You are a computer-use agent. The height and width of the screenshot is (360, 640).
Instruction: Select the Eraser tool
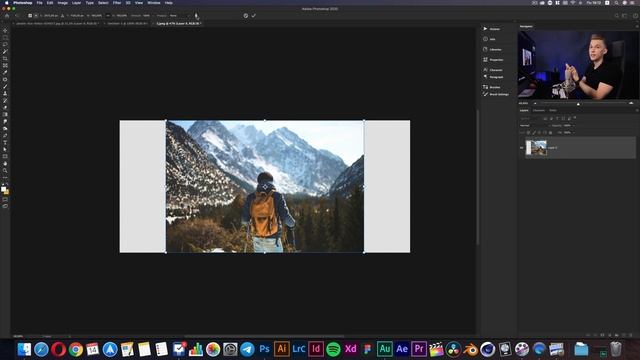5,107
